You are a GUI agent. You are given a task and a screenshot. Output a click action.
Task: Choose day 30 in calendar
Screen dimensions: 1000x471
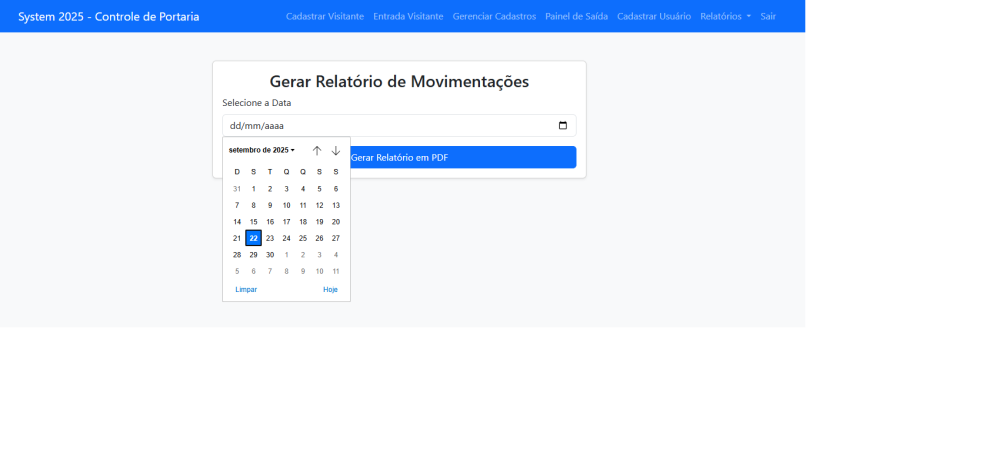click(x=270, y=254)
